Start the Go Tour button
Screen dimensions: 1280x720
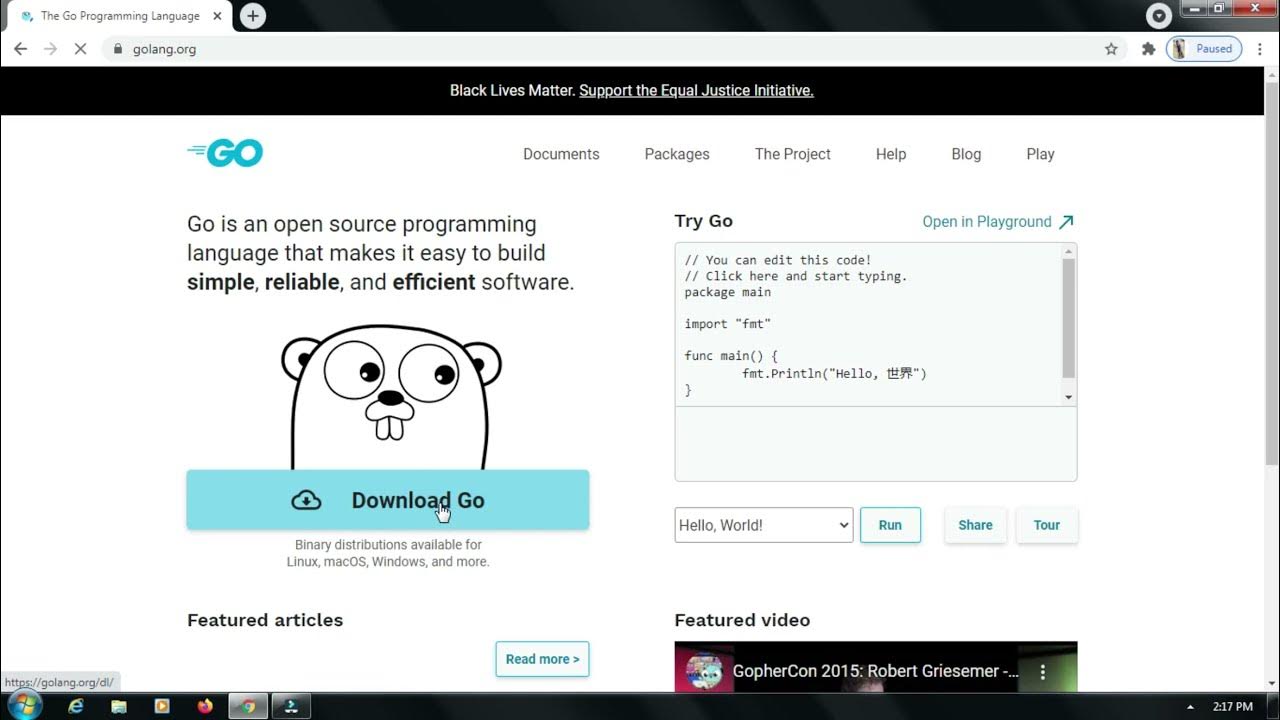coord(1047,525)
